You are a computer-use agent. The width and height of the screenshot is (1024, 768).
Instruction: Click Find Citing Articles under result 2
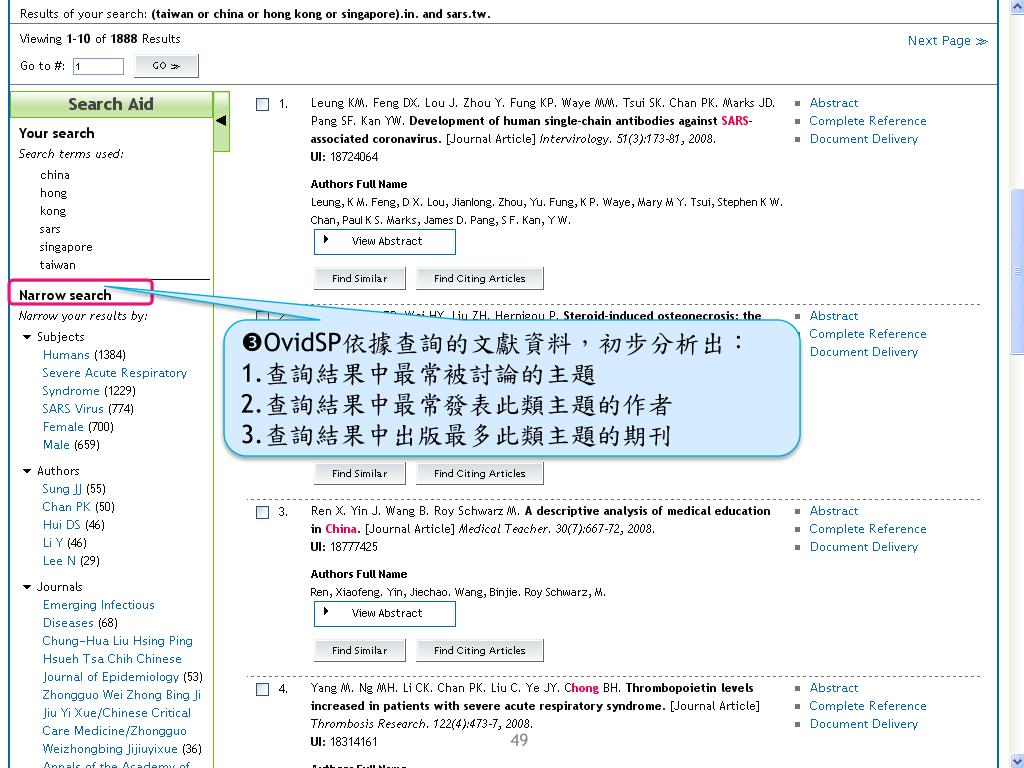point(479,473)
